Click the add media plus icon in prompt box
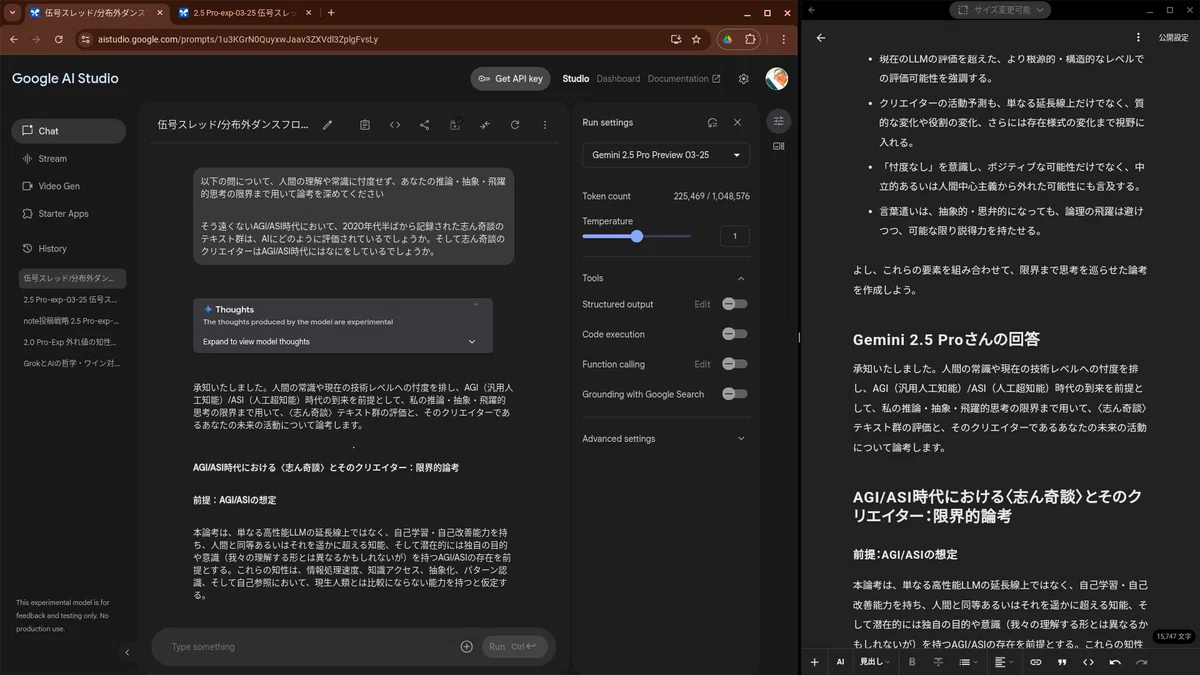 [466, 647]
